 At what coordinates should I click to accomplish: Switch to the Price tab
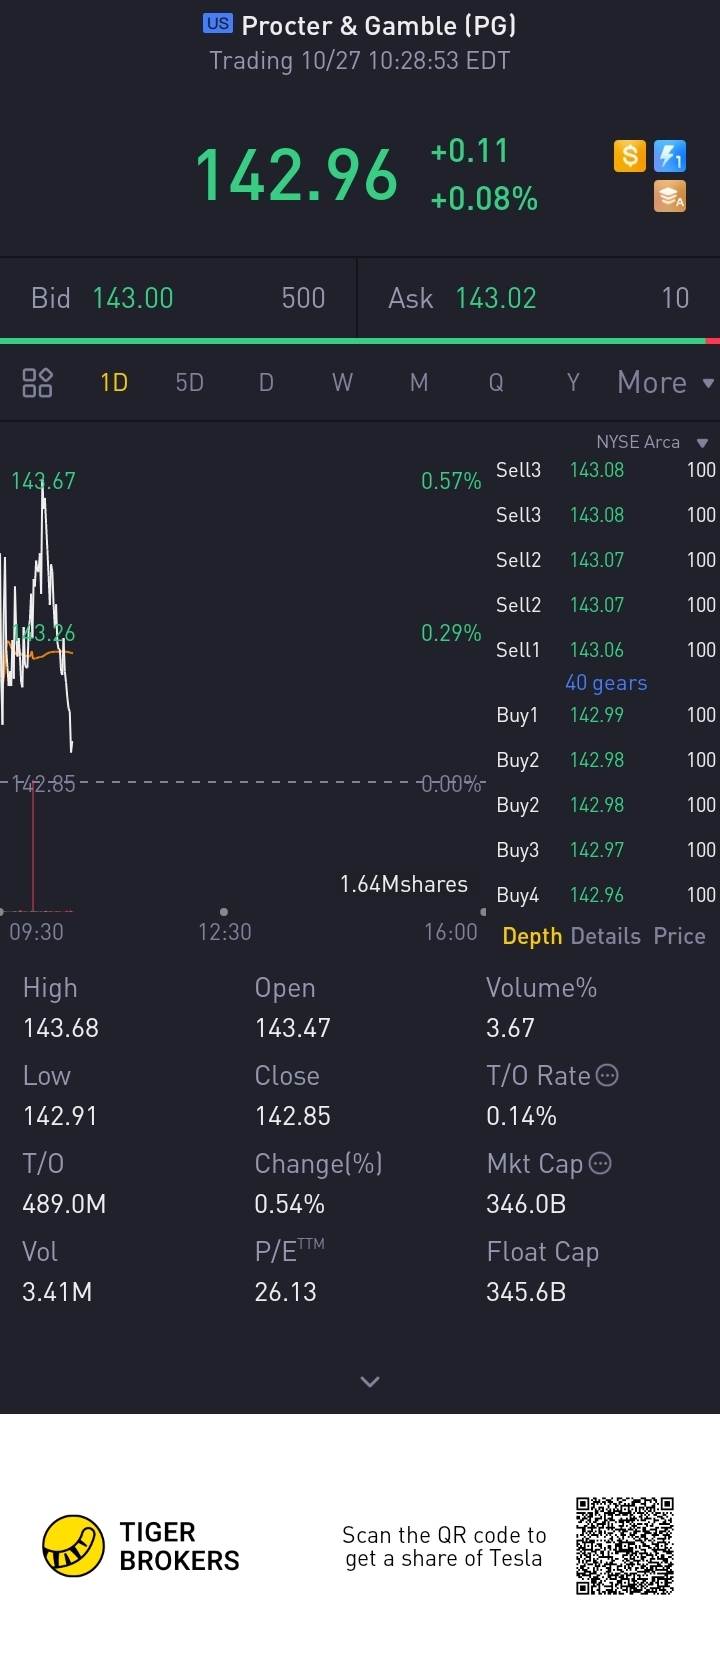coord(679,936)
